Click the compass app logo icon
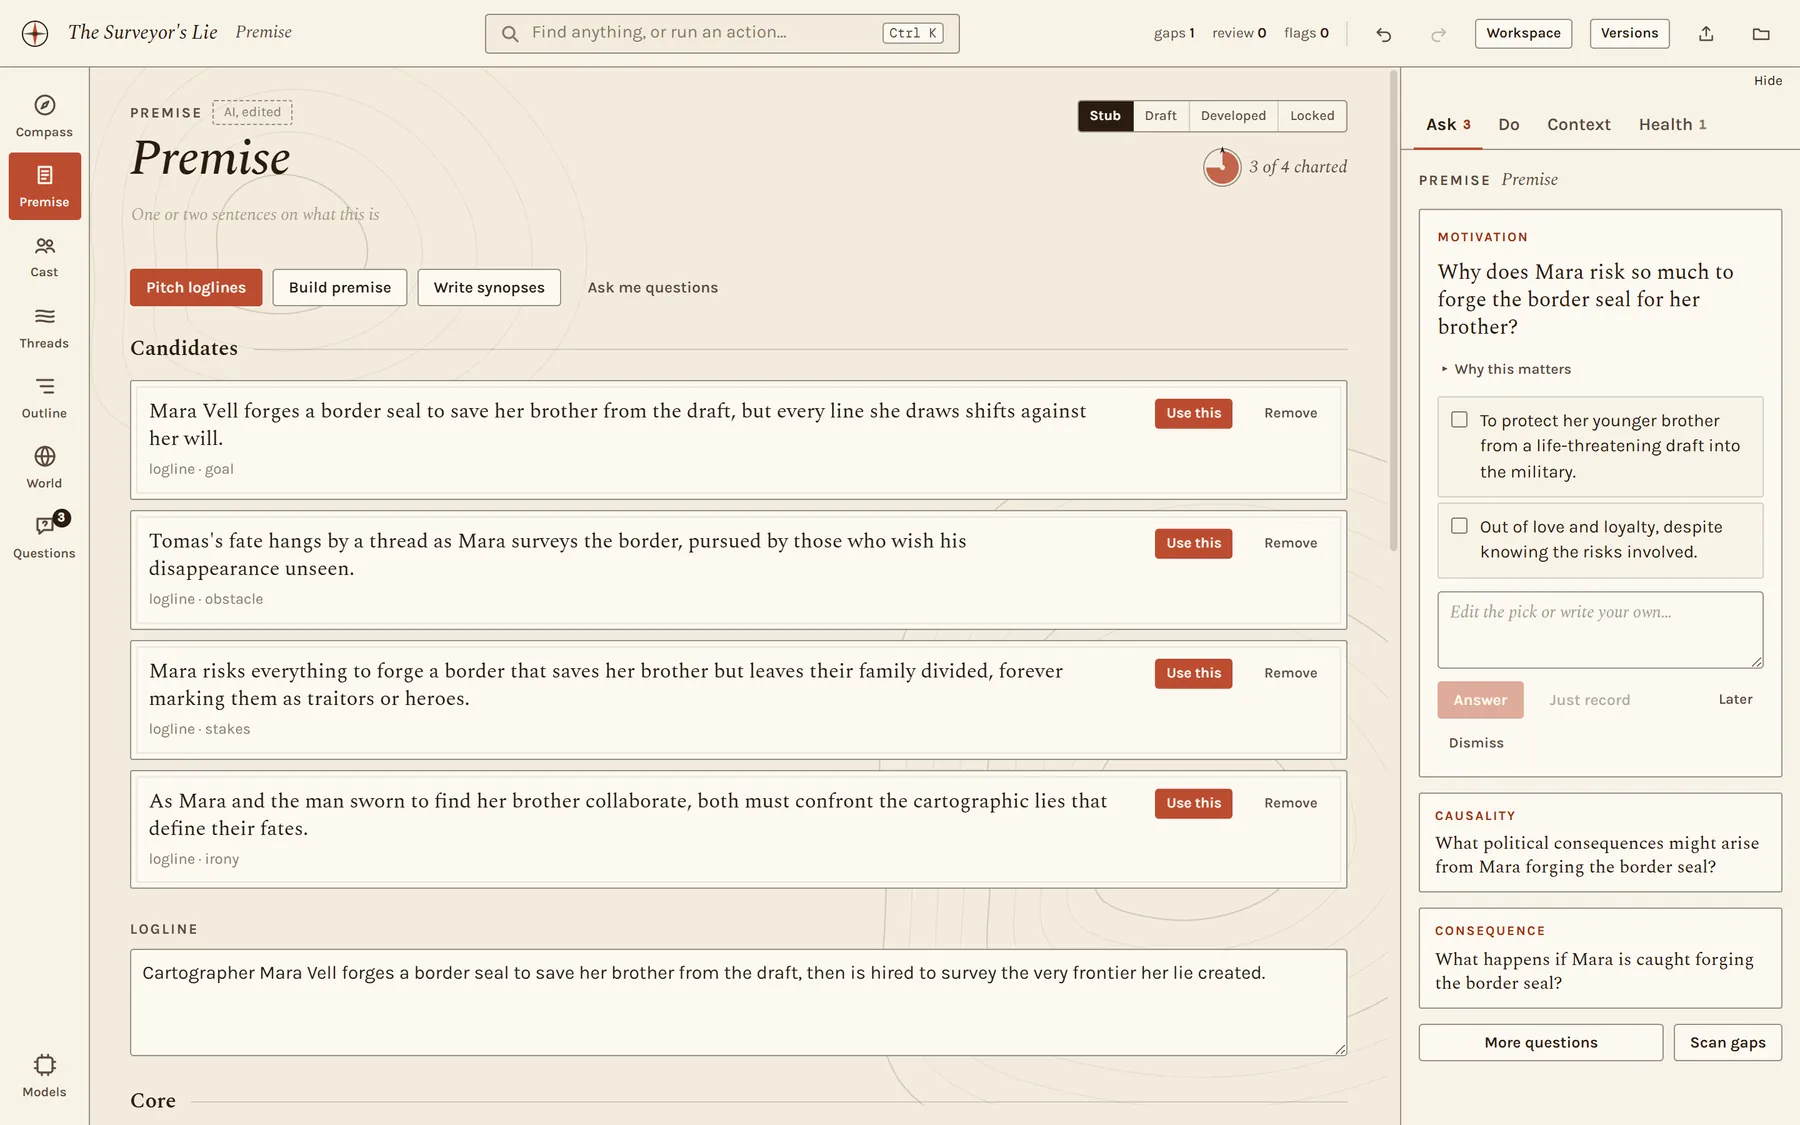The width and height of the screenshot is (1800, 1125). click(x=35, y=33)
